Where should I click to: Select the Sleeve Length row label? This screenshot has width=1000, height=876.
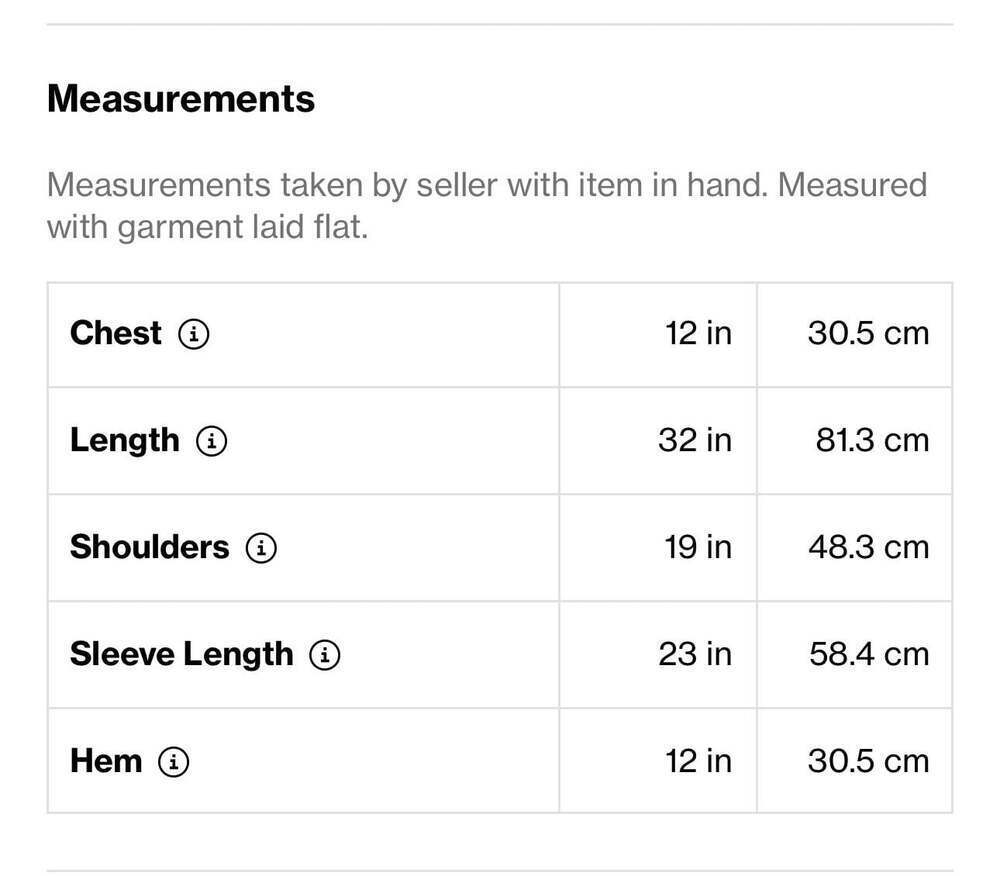[x=181, y=656]
